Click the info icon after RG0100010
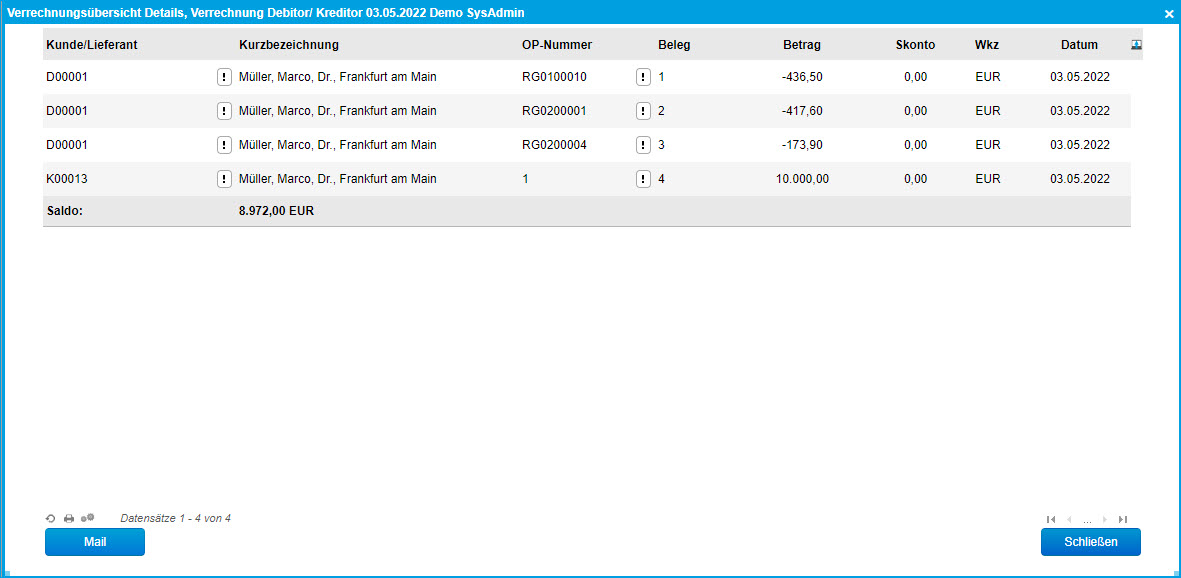This screenshot has width=1181, height=578. tap(643, 77)
